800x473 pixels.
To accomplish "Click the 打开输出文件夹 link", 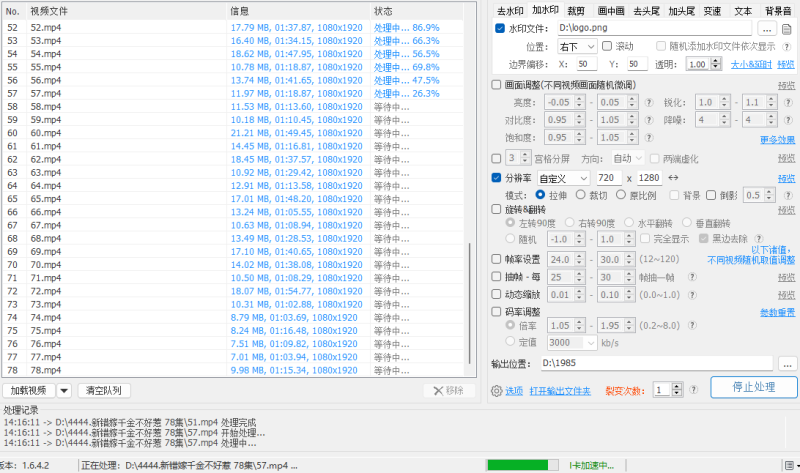I will [x=560, y=390].
